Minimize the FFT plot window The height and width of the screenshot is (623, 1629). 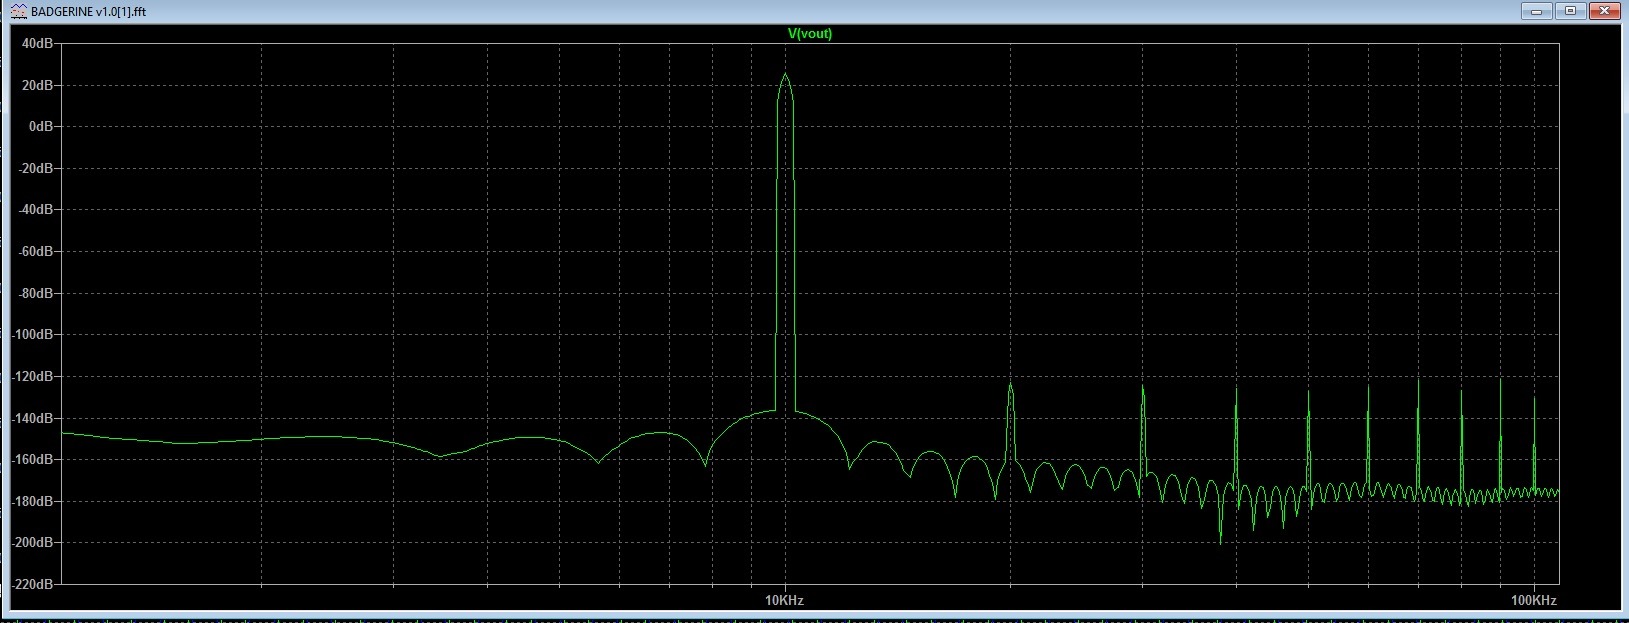1535,11
